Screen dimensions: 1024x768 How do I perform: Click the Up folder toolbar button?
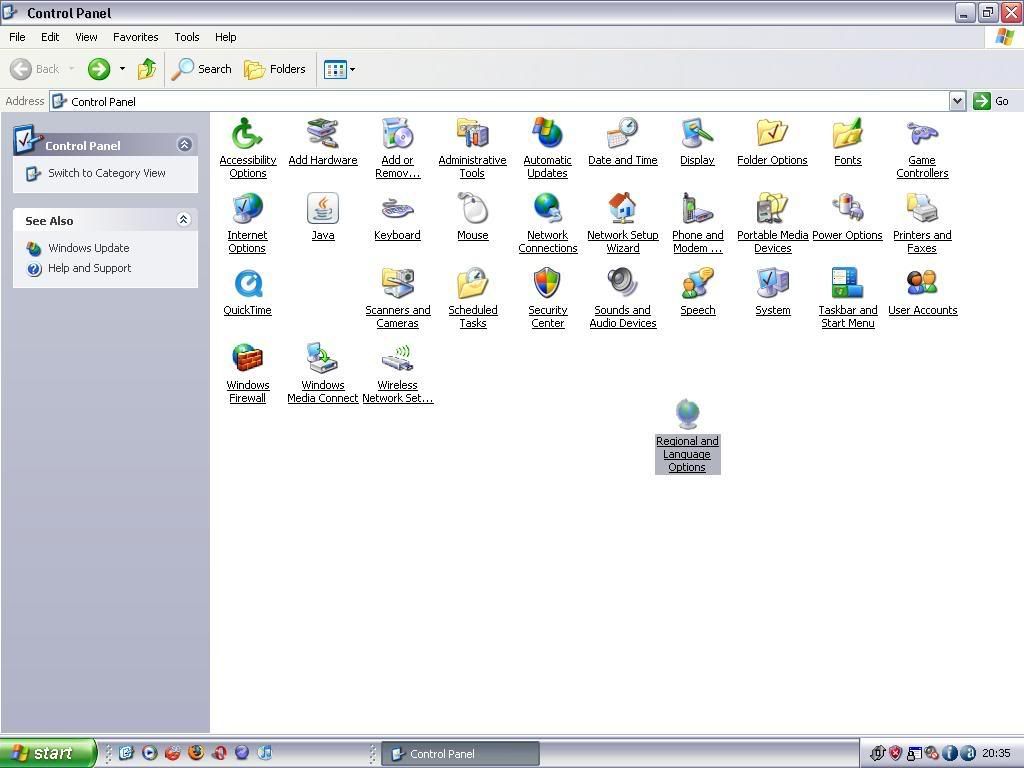[147, 69]
